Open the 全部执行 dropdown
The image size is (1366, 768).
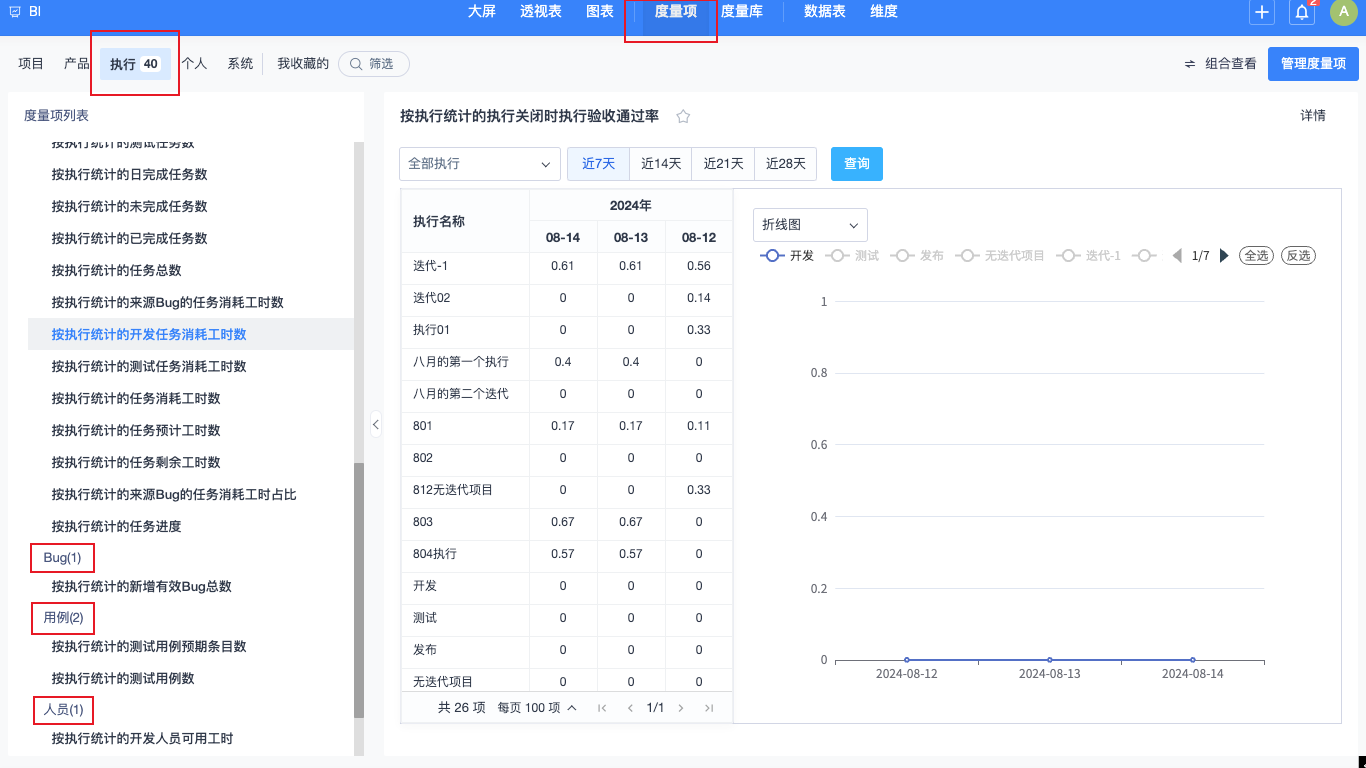coord(480,164)
